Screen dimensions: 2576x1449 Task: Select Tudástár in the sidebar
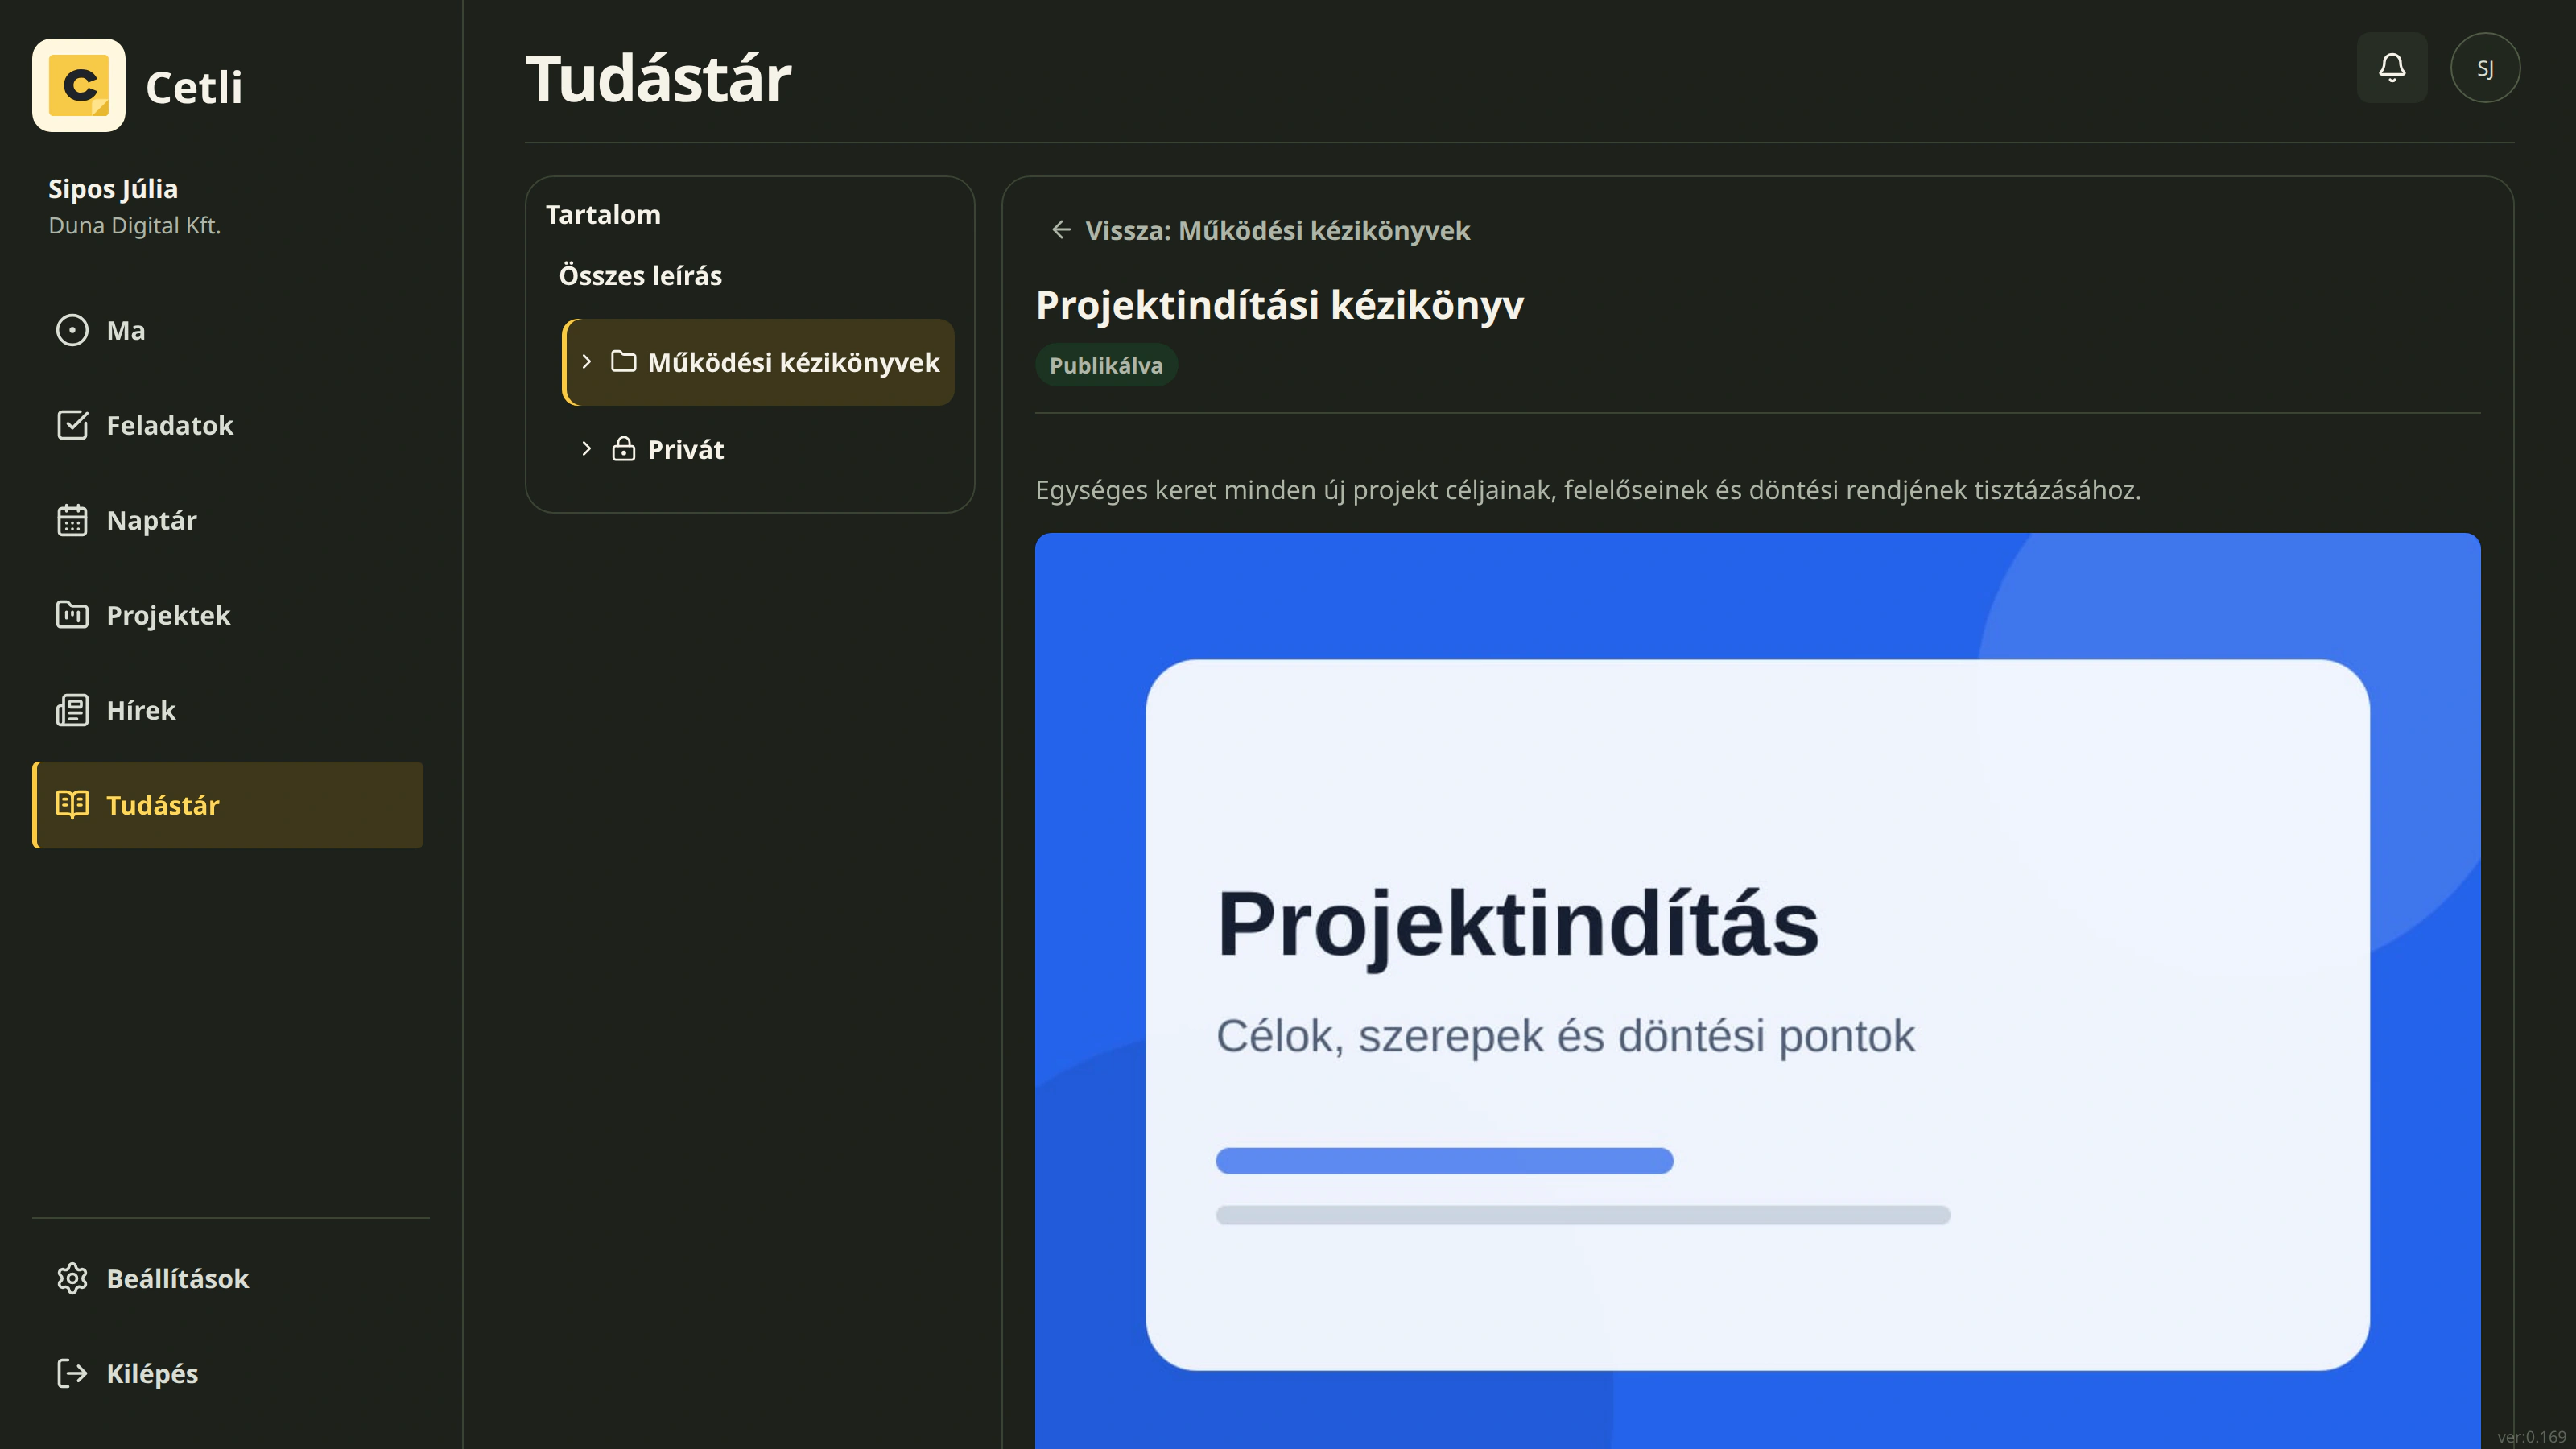point(228,806)
